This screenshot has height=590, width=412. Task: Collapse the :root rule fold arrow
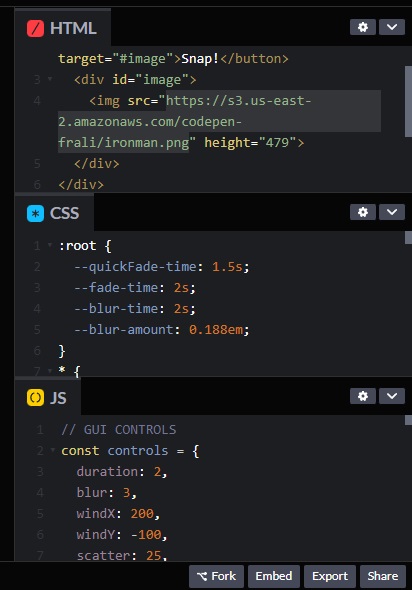tap(50, 245)
